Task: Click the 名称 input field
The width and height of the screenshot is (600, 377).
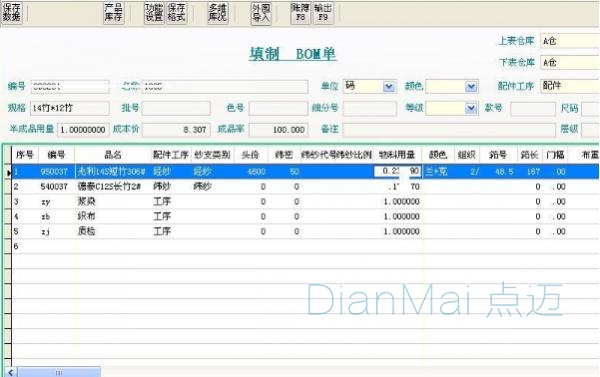Action: [225, 87]
